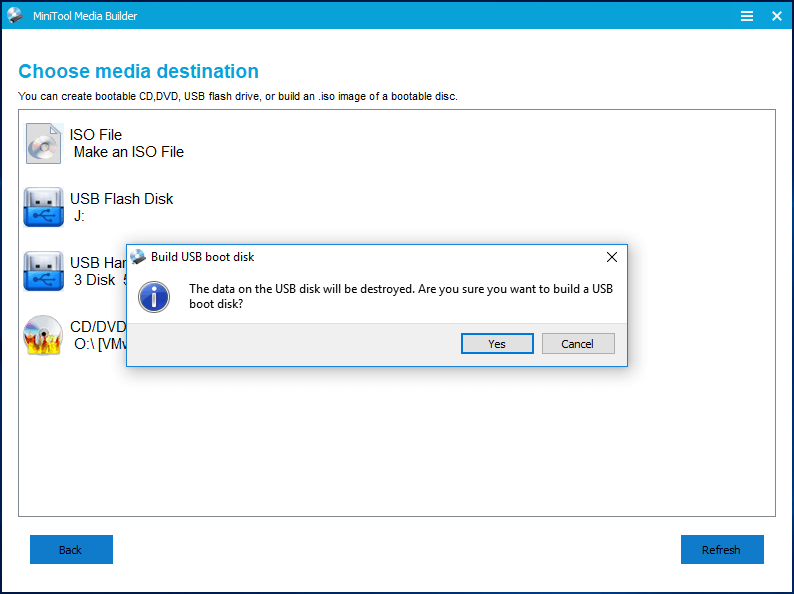The height and width of the screenshot is (594, 794).
Task: Close the MiniTool Media Builder window
Action: [777, 16]
